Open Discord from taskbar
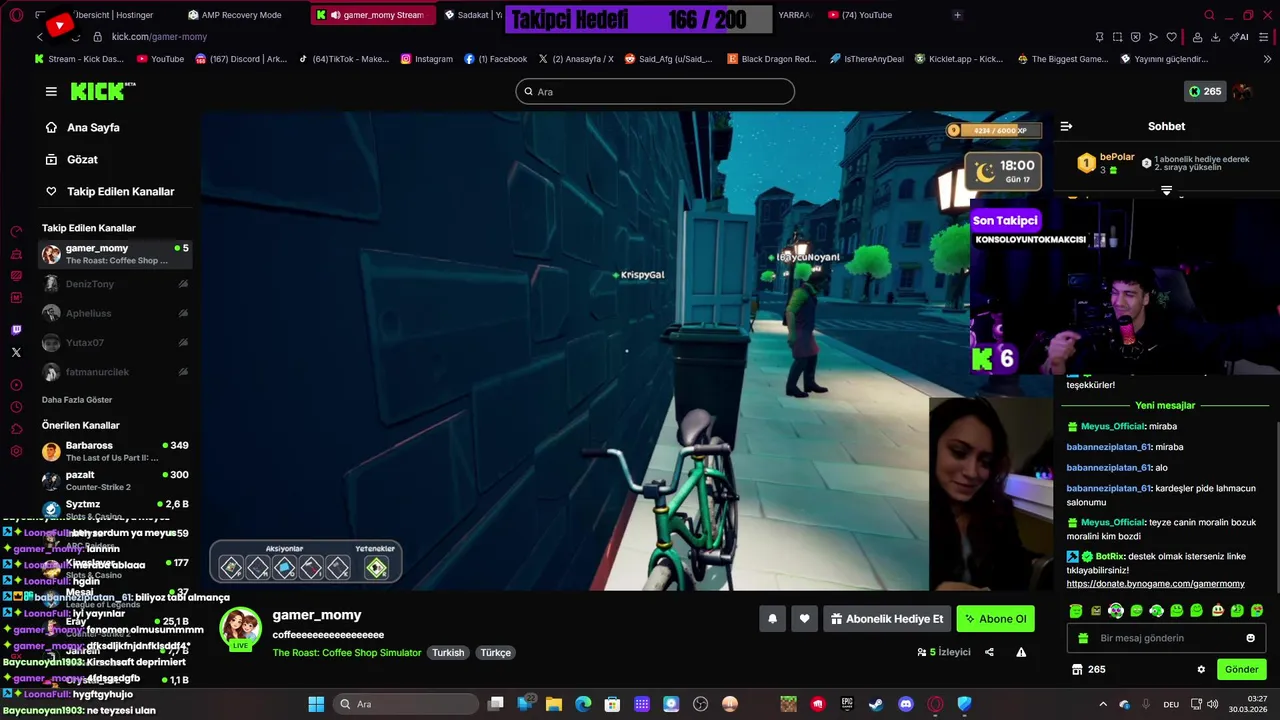The width and height of the screenshot is (1280, 720). click(906, 704)
